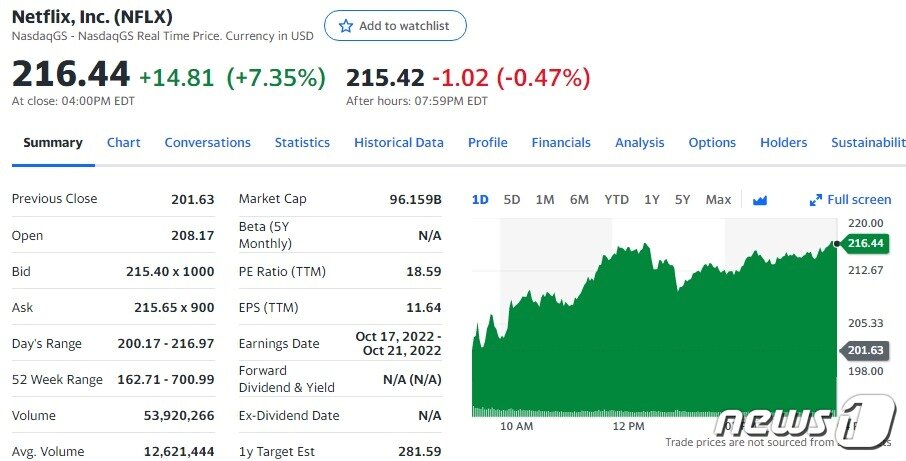Click the Full screen expand arrows icon
Screen dimensions: 906x461
[815, 200]
